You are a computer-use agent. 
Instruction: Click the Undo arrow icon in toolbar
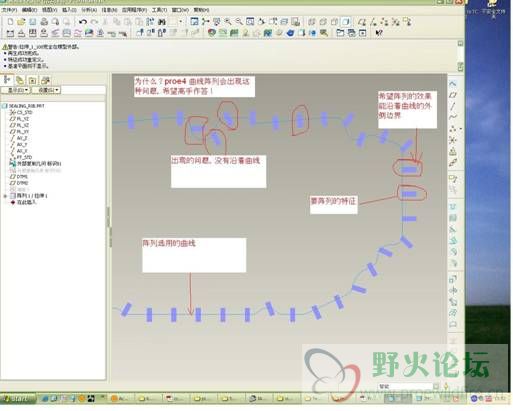click(x=83, y=22)
